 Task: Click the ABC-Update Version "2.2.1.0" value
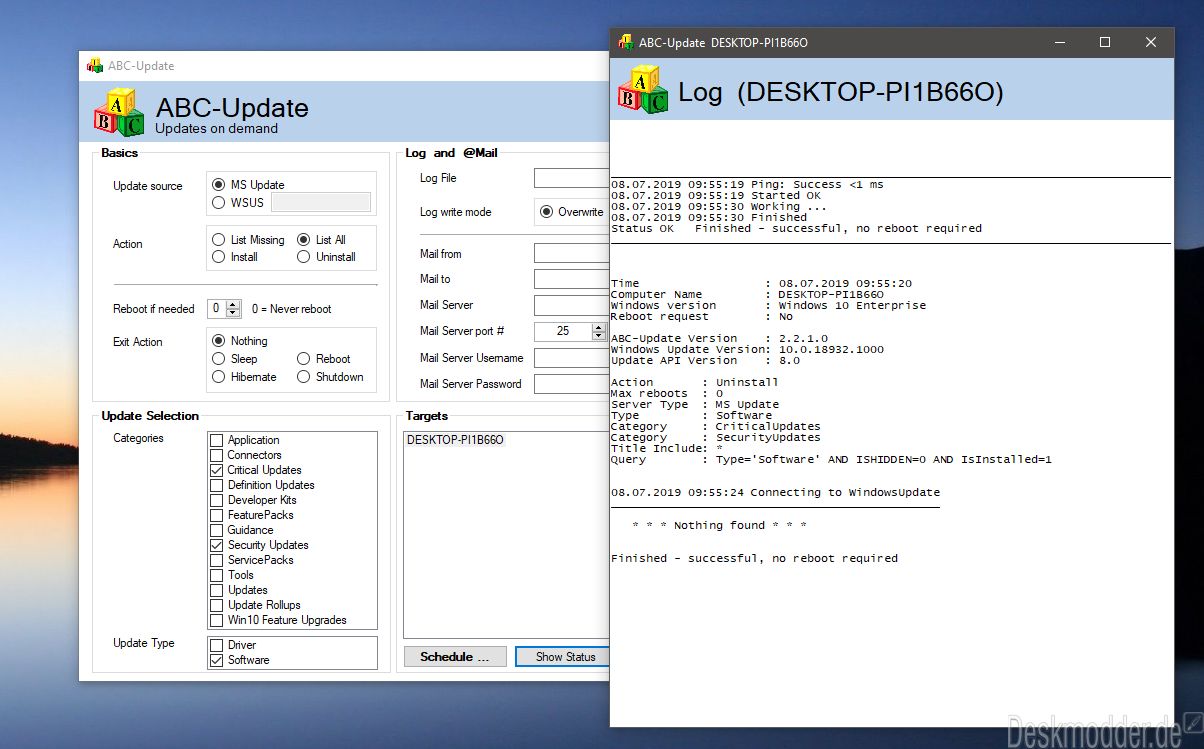point(803,338)
